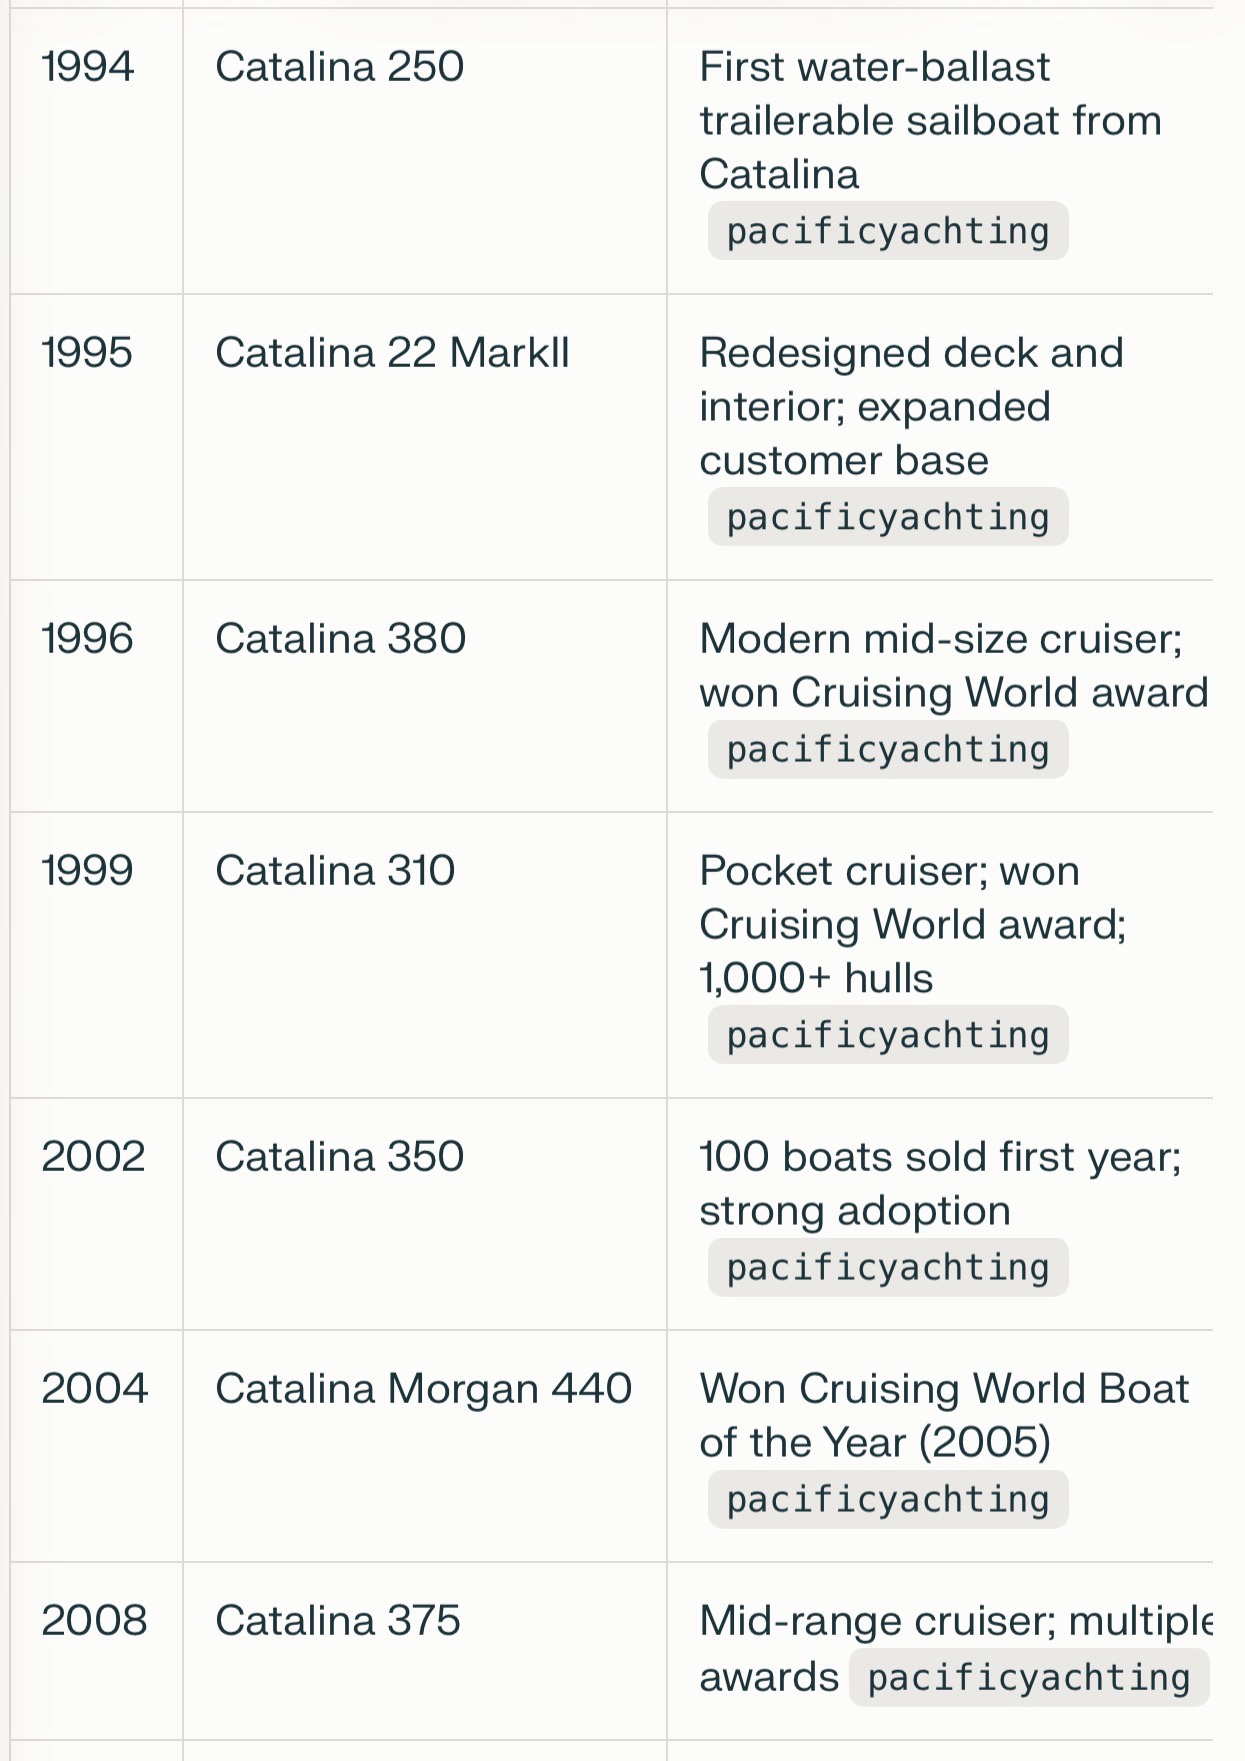Open pacificyachting source chip for Catalina 310

tap(887, 1035)
